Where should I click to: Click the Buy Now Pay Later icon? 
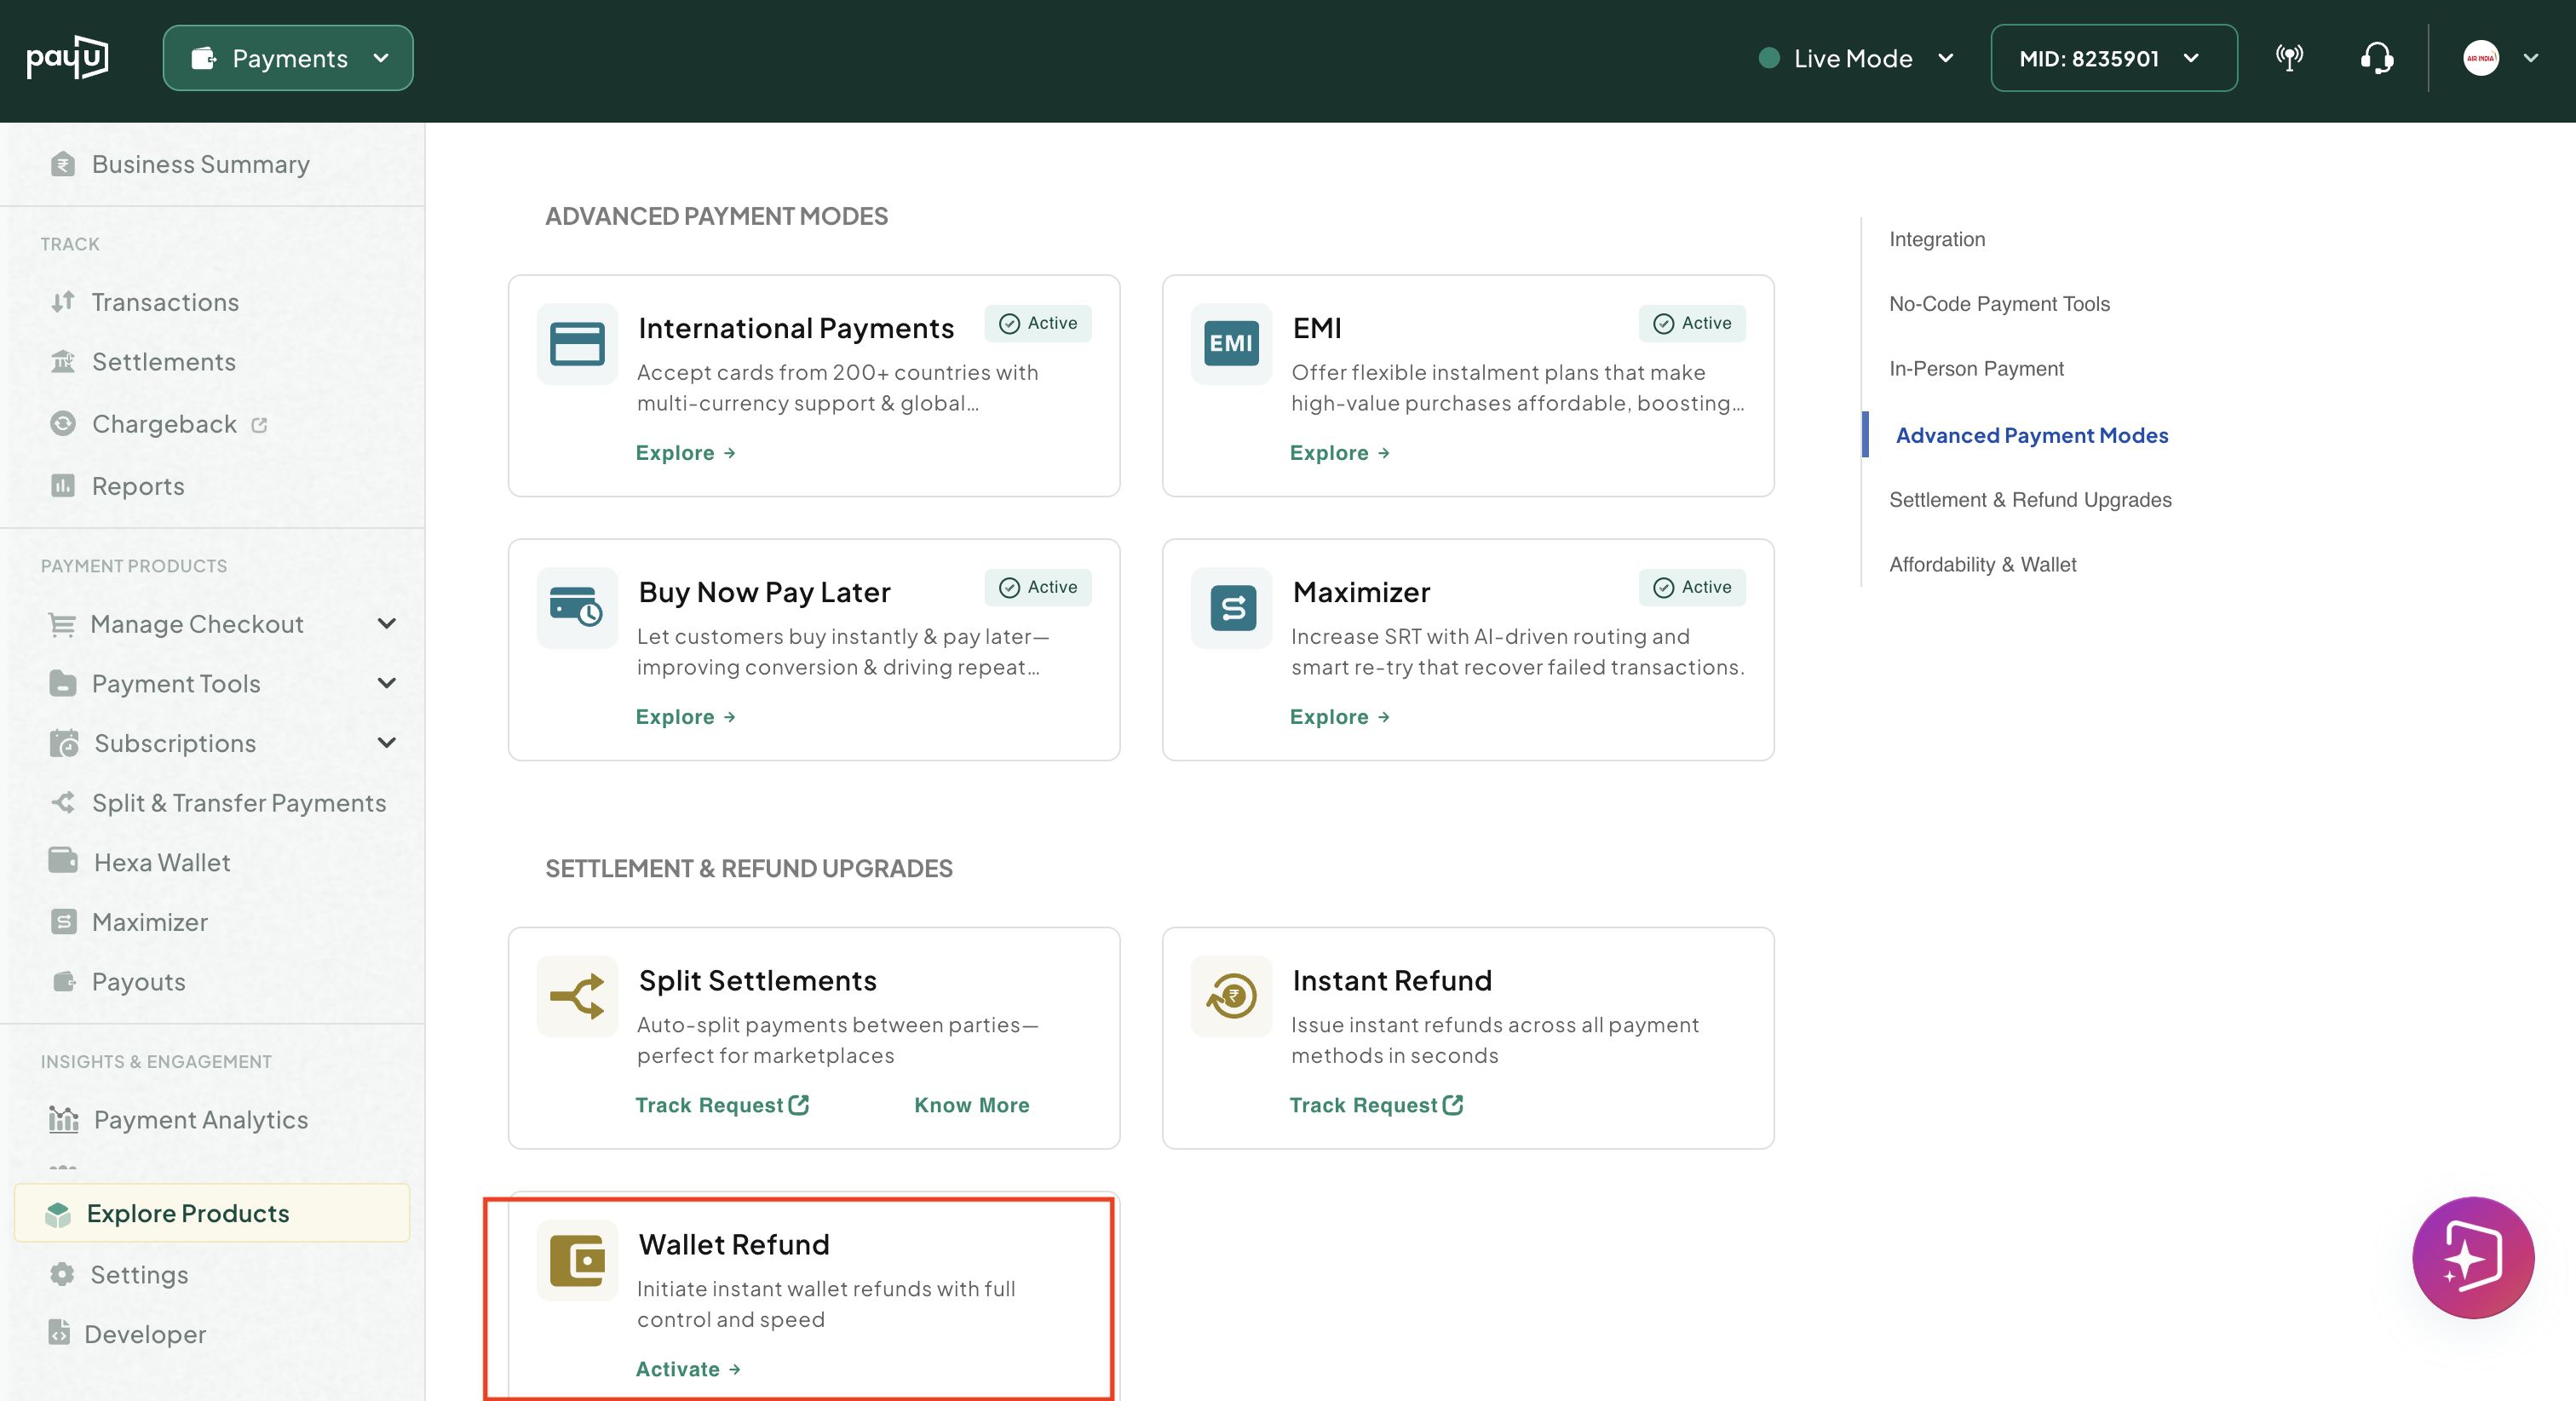577,608
